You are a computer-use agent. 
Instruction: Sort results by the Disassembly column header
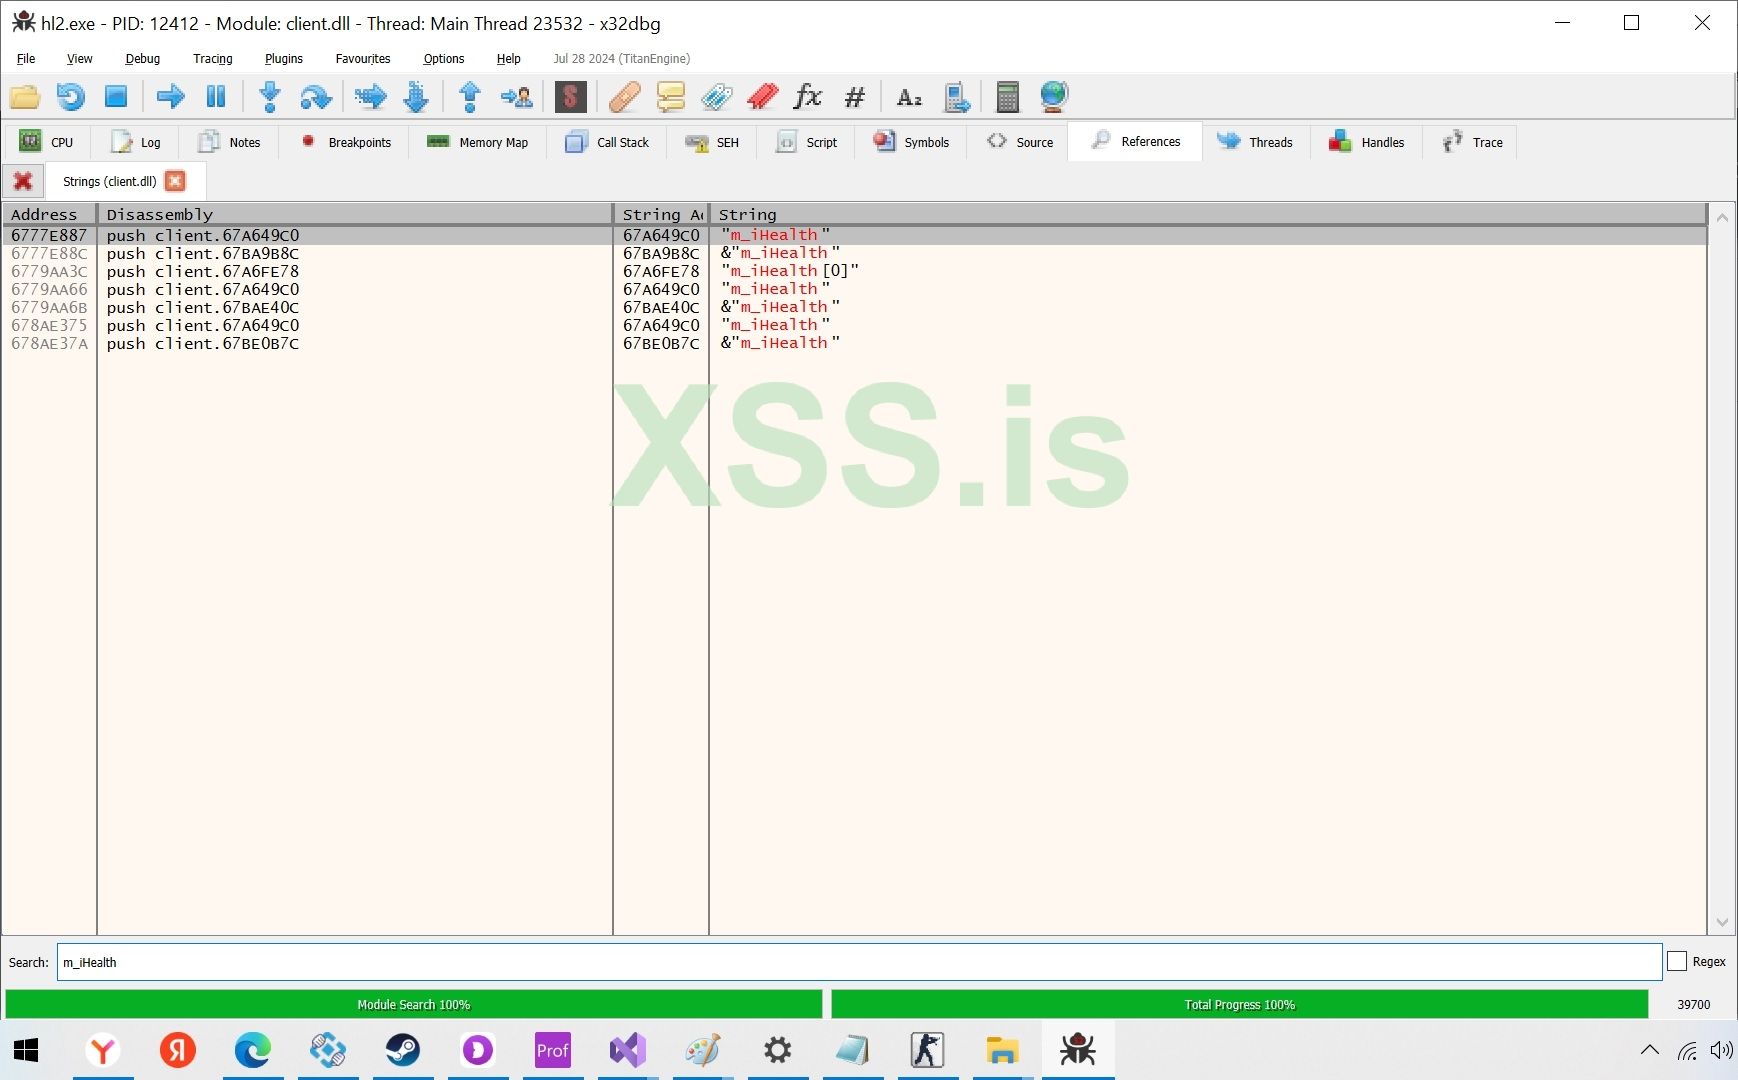[355, 214]
